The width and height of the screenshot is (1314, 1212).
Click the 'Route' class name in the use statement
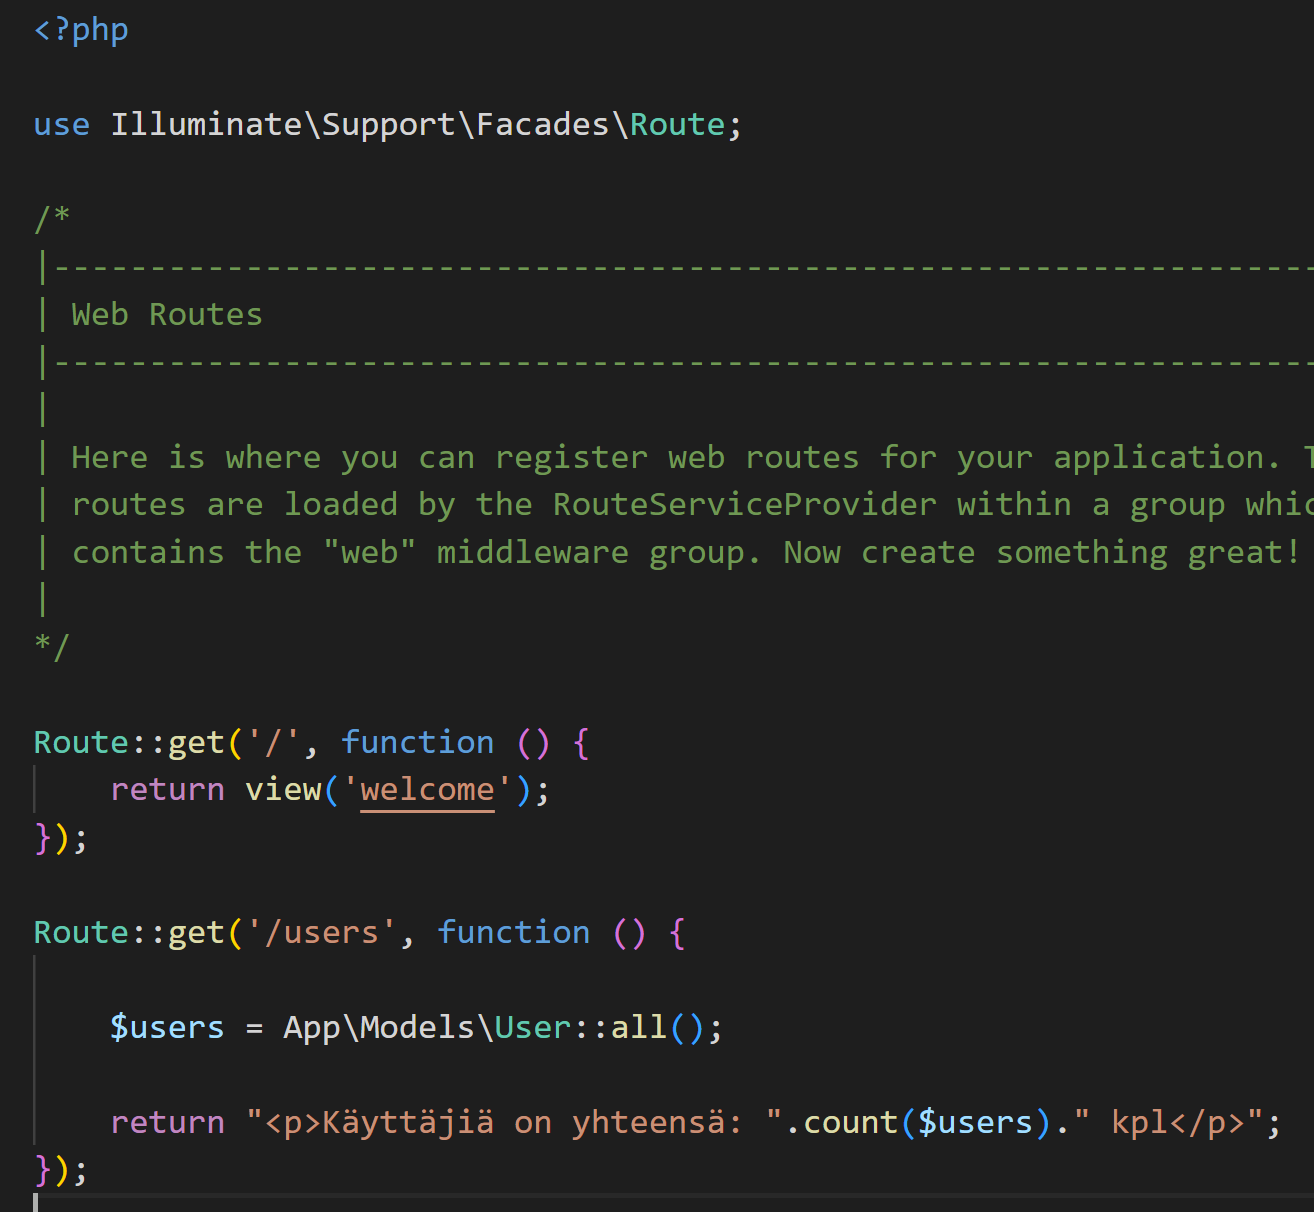[x=677, y=125]
